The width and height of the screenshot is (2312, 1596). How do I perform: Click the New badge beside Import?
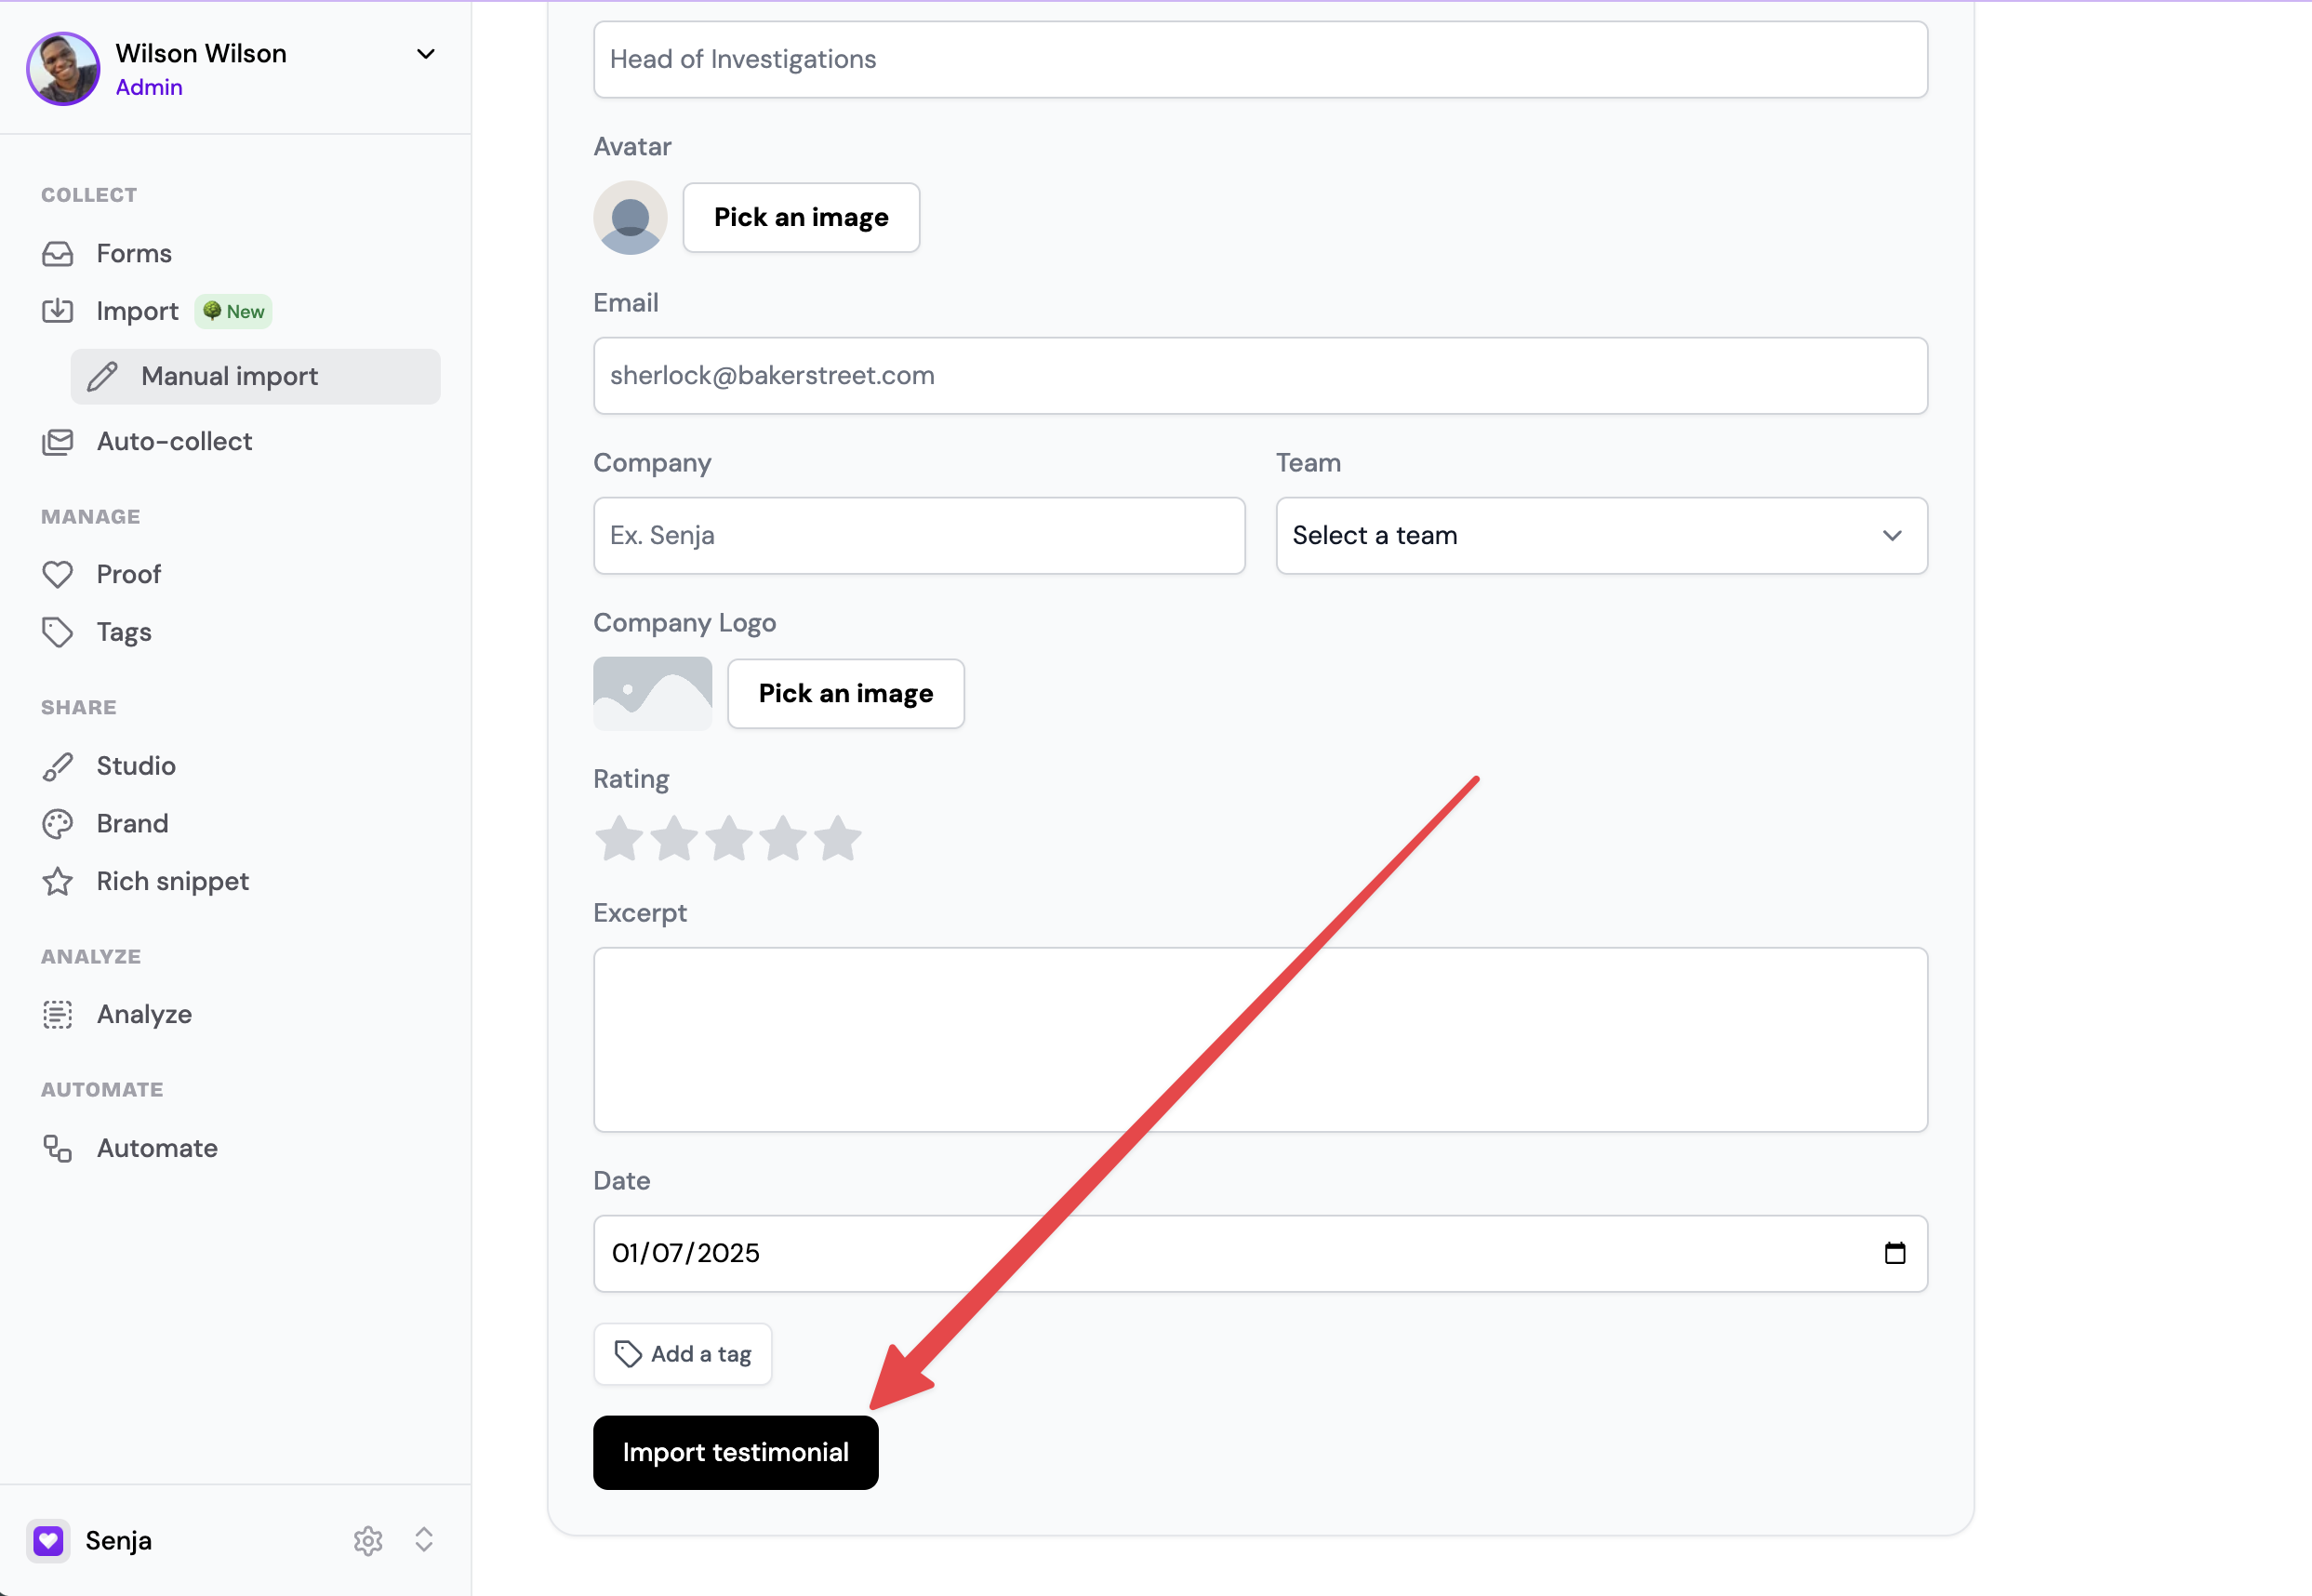[234, 311]
